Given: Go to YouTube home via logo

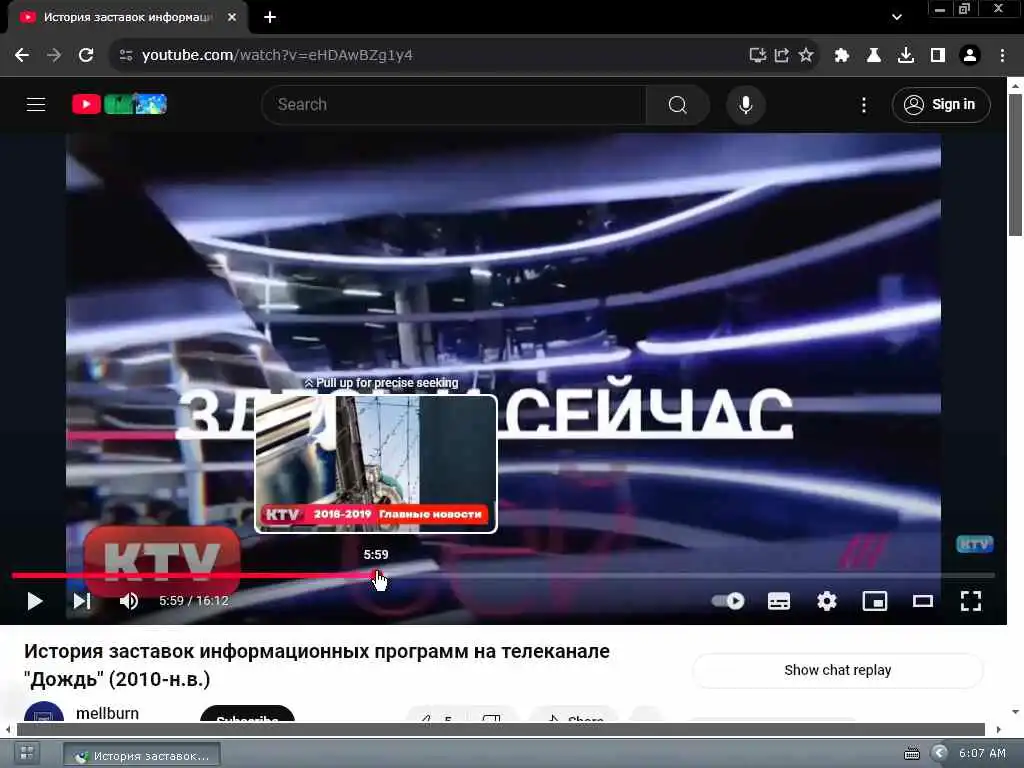Looking at the screenshot, I should tap(119, 104).
